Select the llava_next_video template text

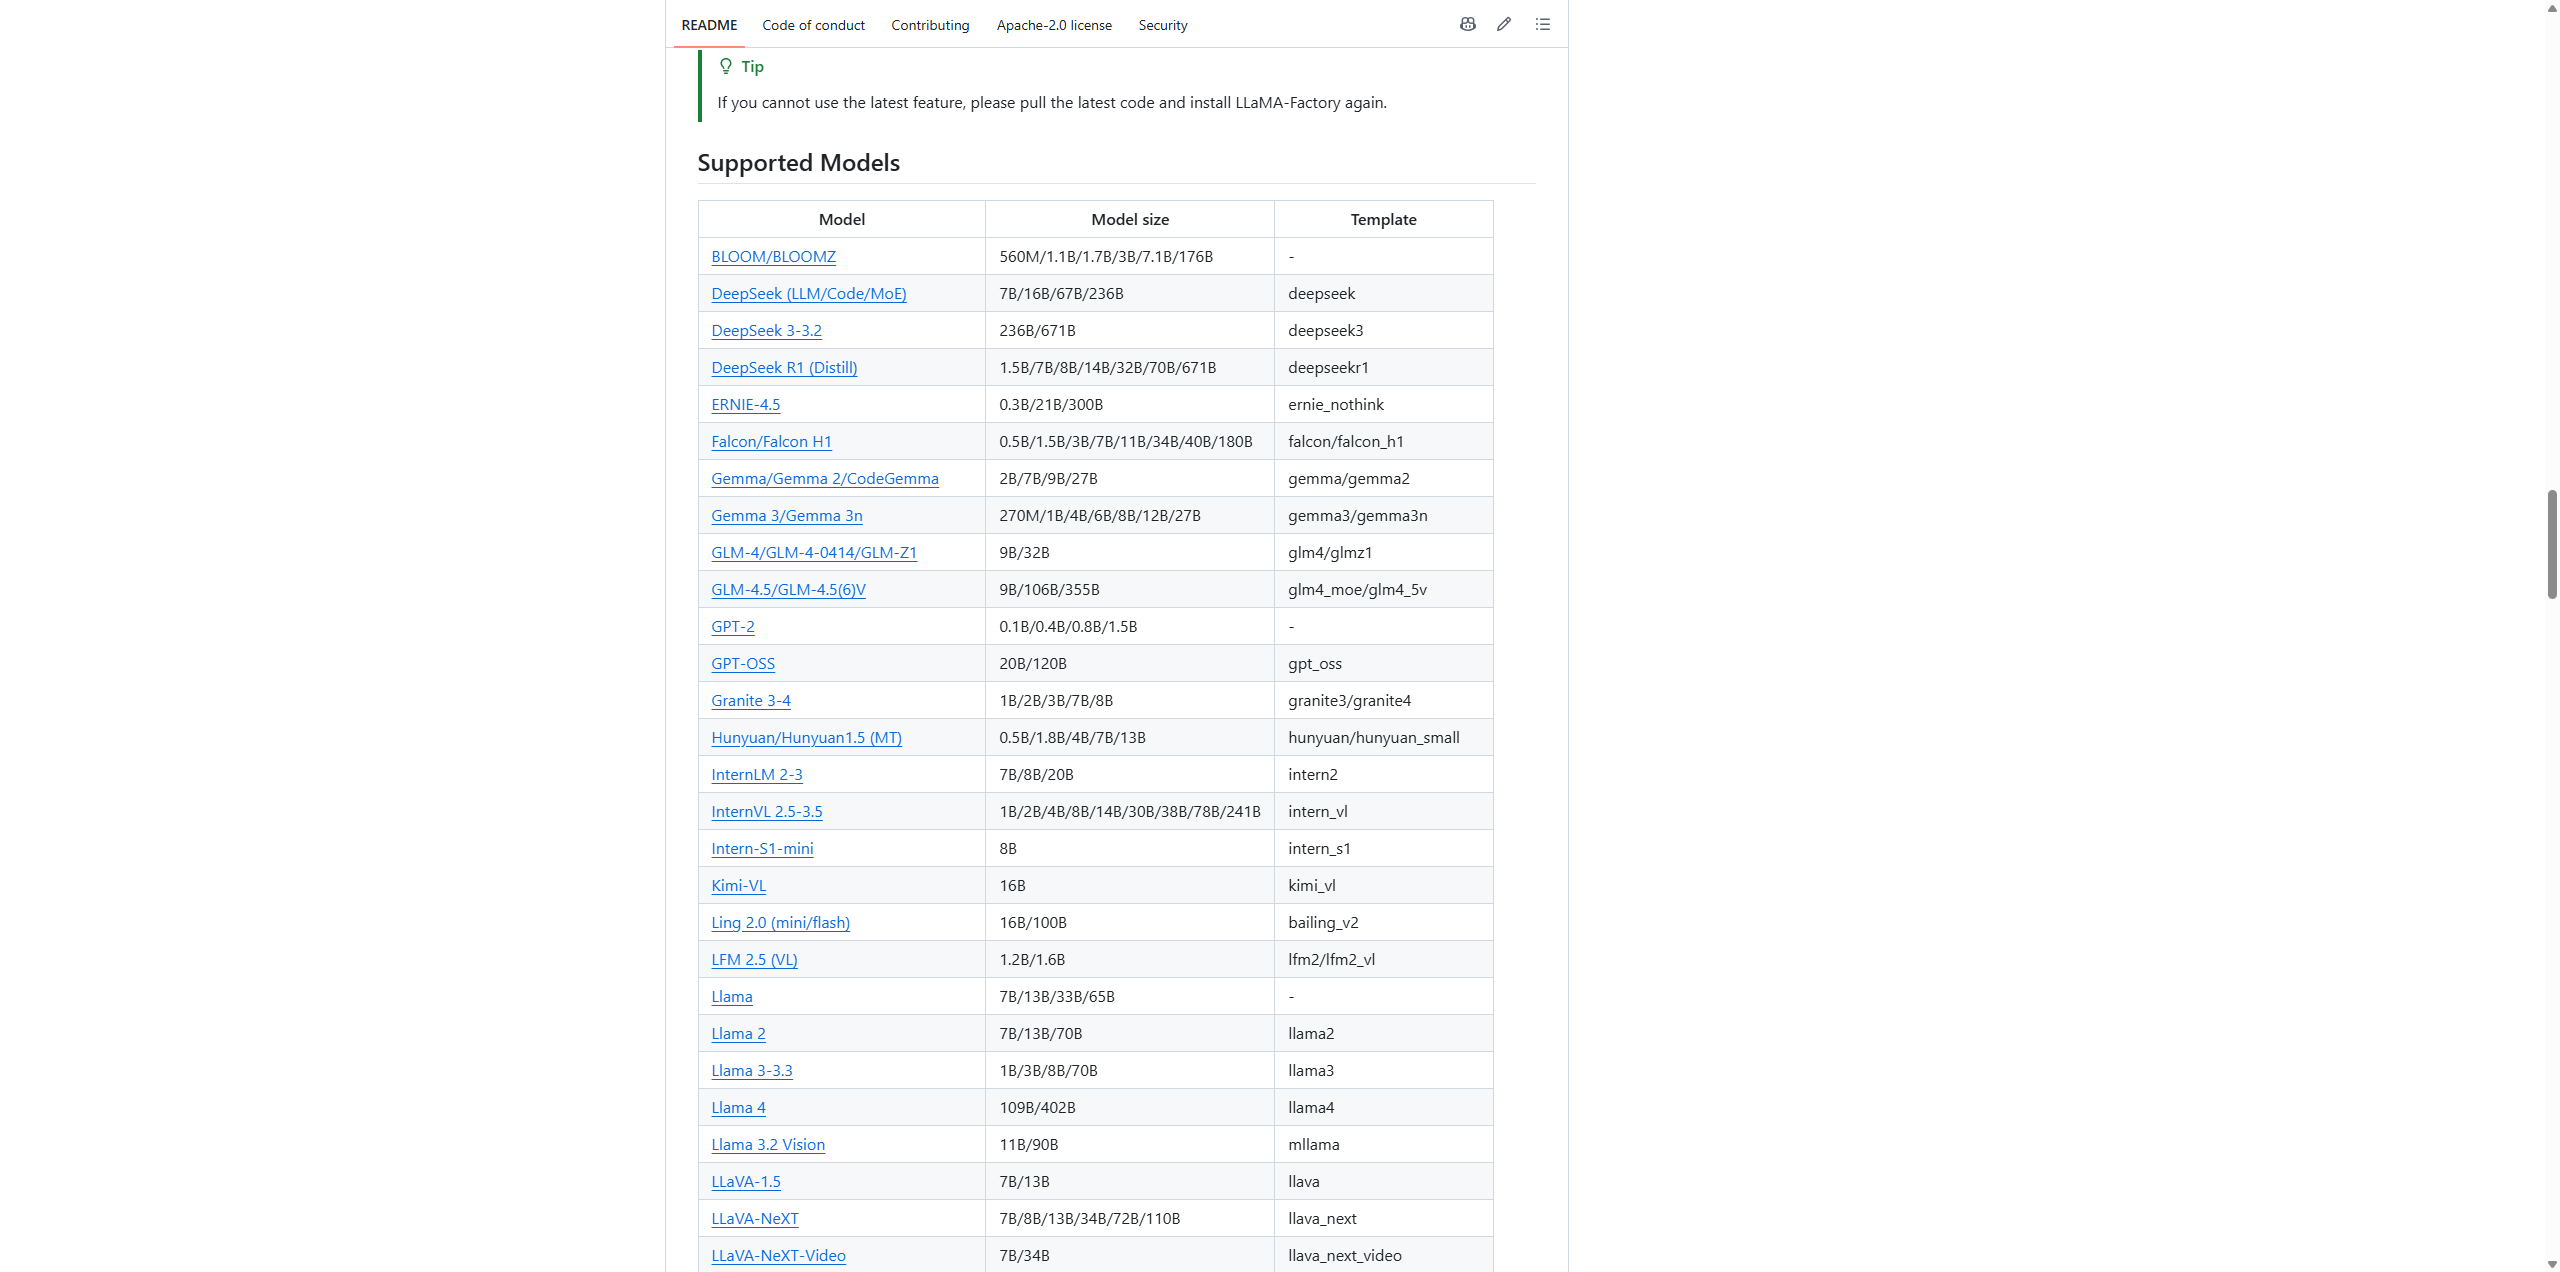click(1345, 1255)
